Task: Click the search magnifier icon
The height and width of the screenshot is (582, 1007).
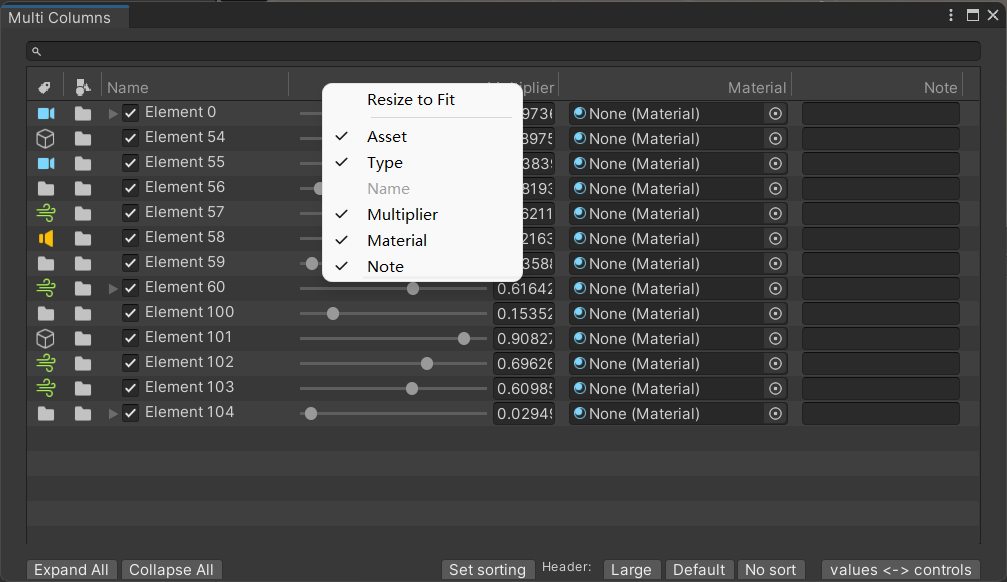Action: pos(37,51)
